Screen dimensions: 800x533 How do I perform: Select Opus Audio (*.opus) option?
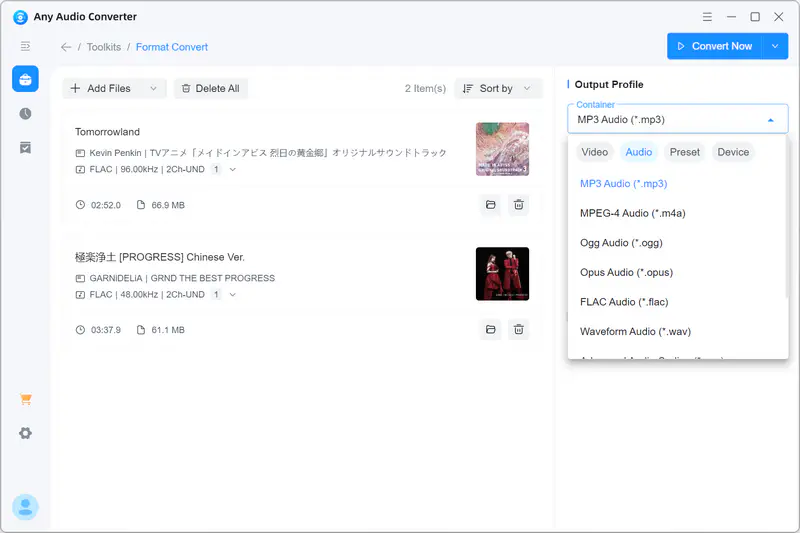(678, 272)
